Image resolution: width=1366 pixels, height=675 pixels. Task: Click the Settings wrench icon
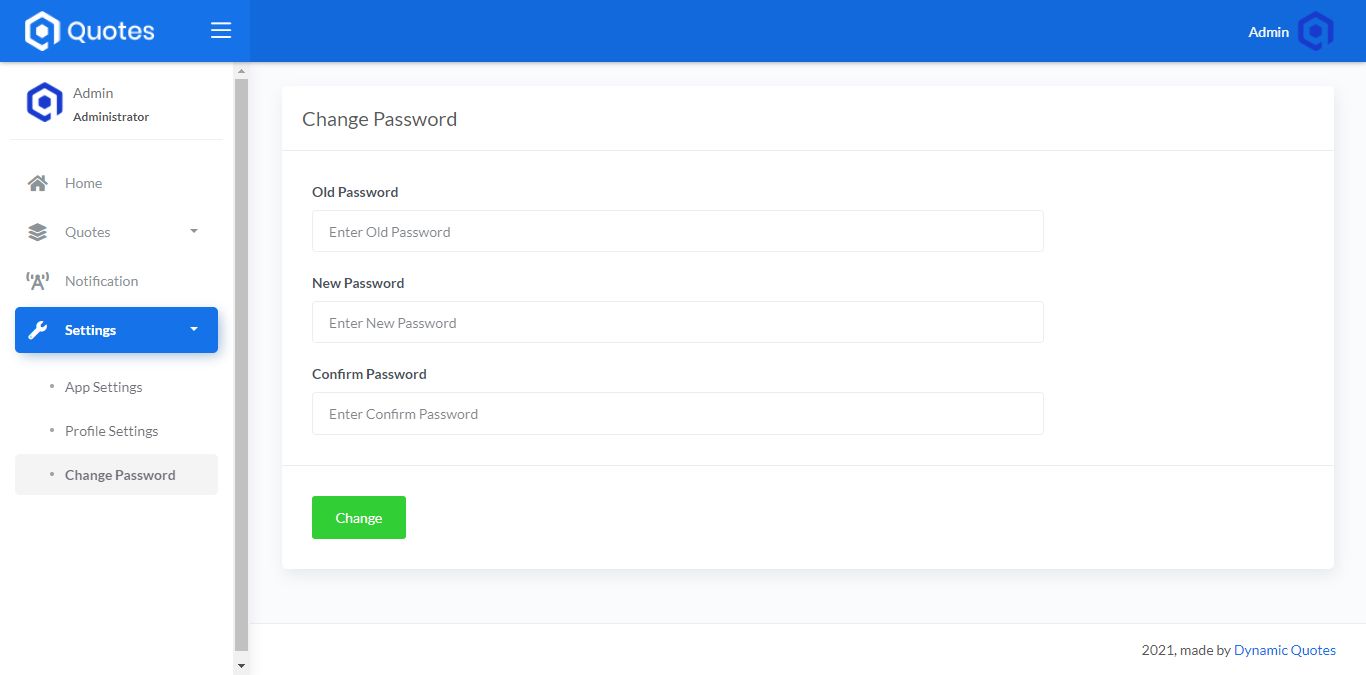(x=38, y=330)
